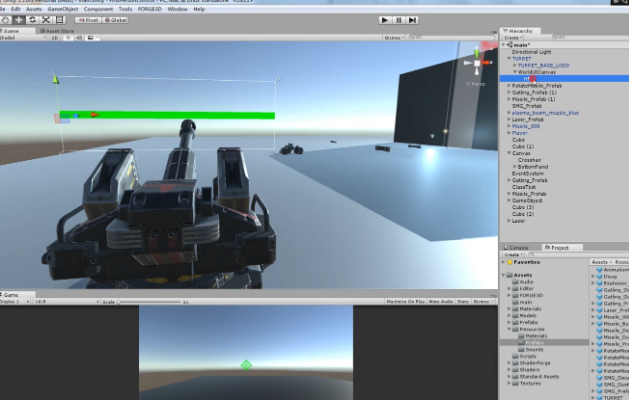629x400 pixels.
Task: Collapse the main scene in Hierarchy
Action: 503,45
